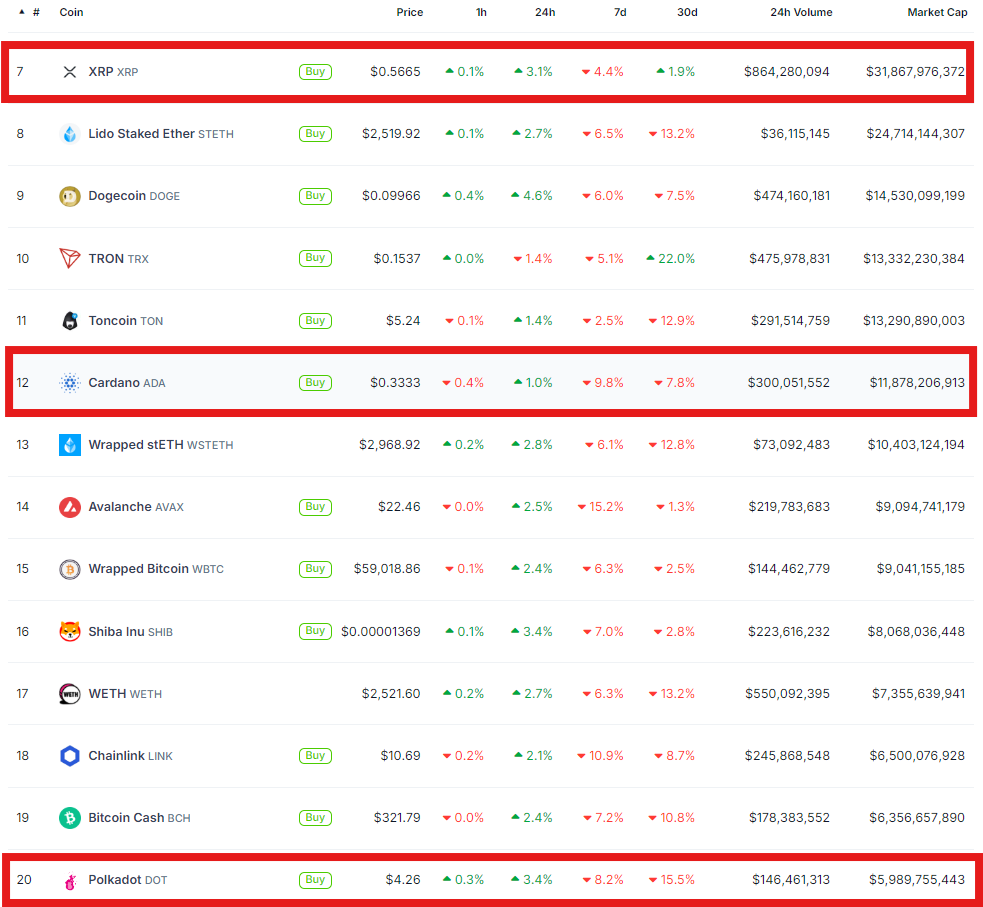983x907 pixels.
Task: Click Buy in the Avalanche row
Action: click(x=315, y=506)
